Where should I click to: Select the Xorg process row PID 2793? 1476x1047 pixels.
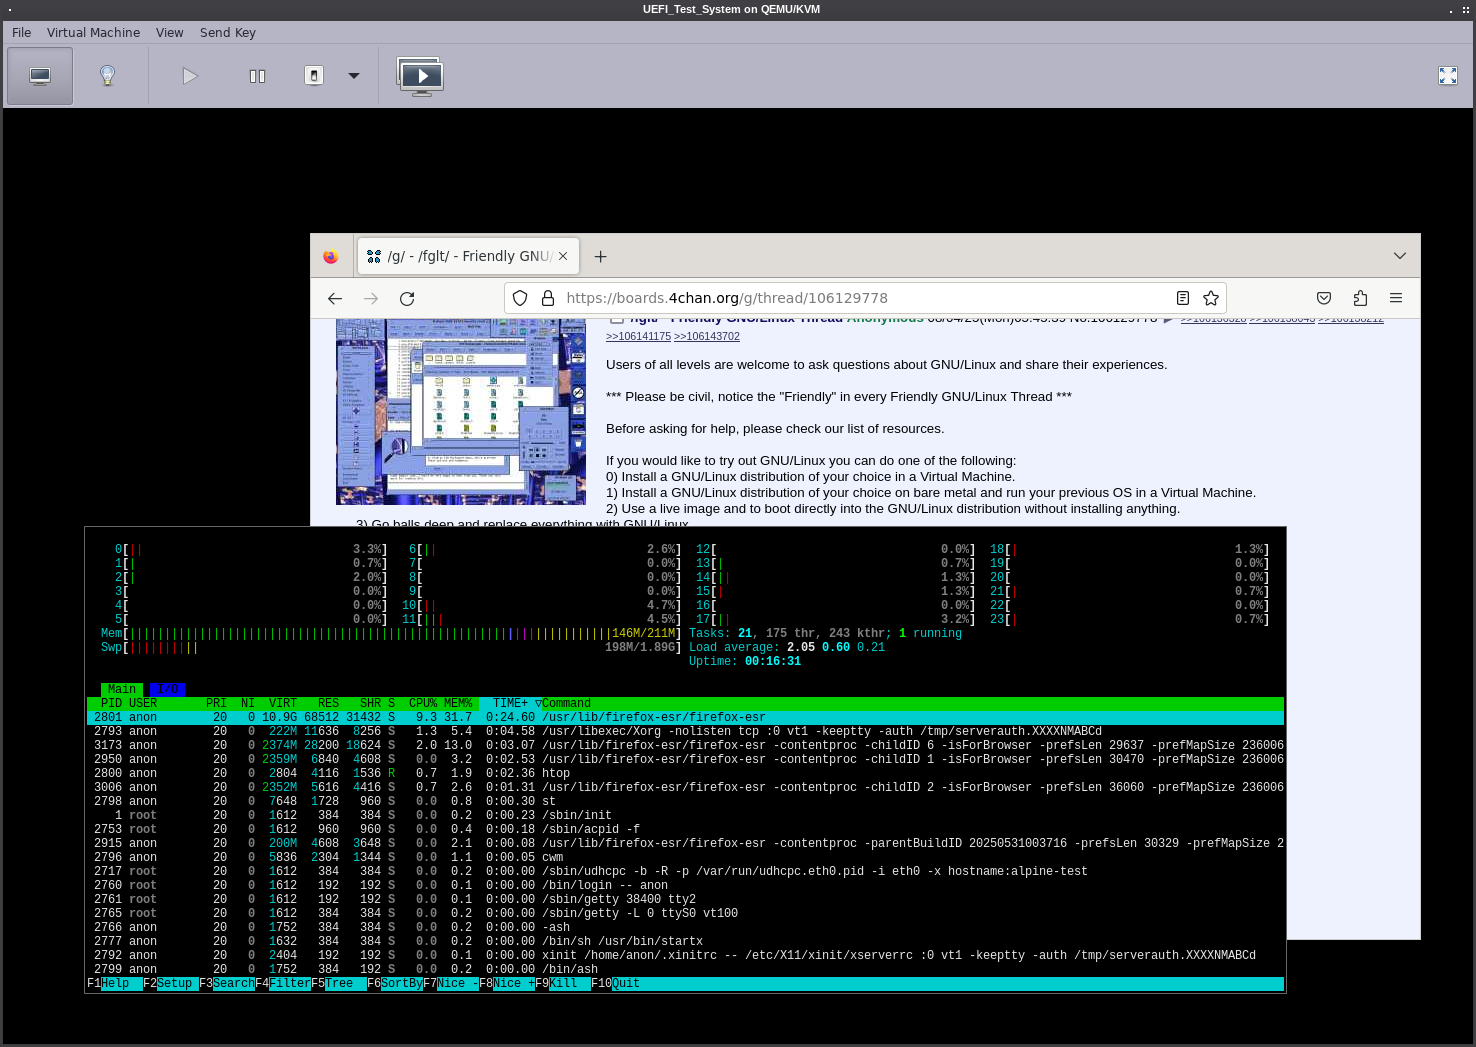685,731
